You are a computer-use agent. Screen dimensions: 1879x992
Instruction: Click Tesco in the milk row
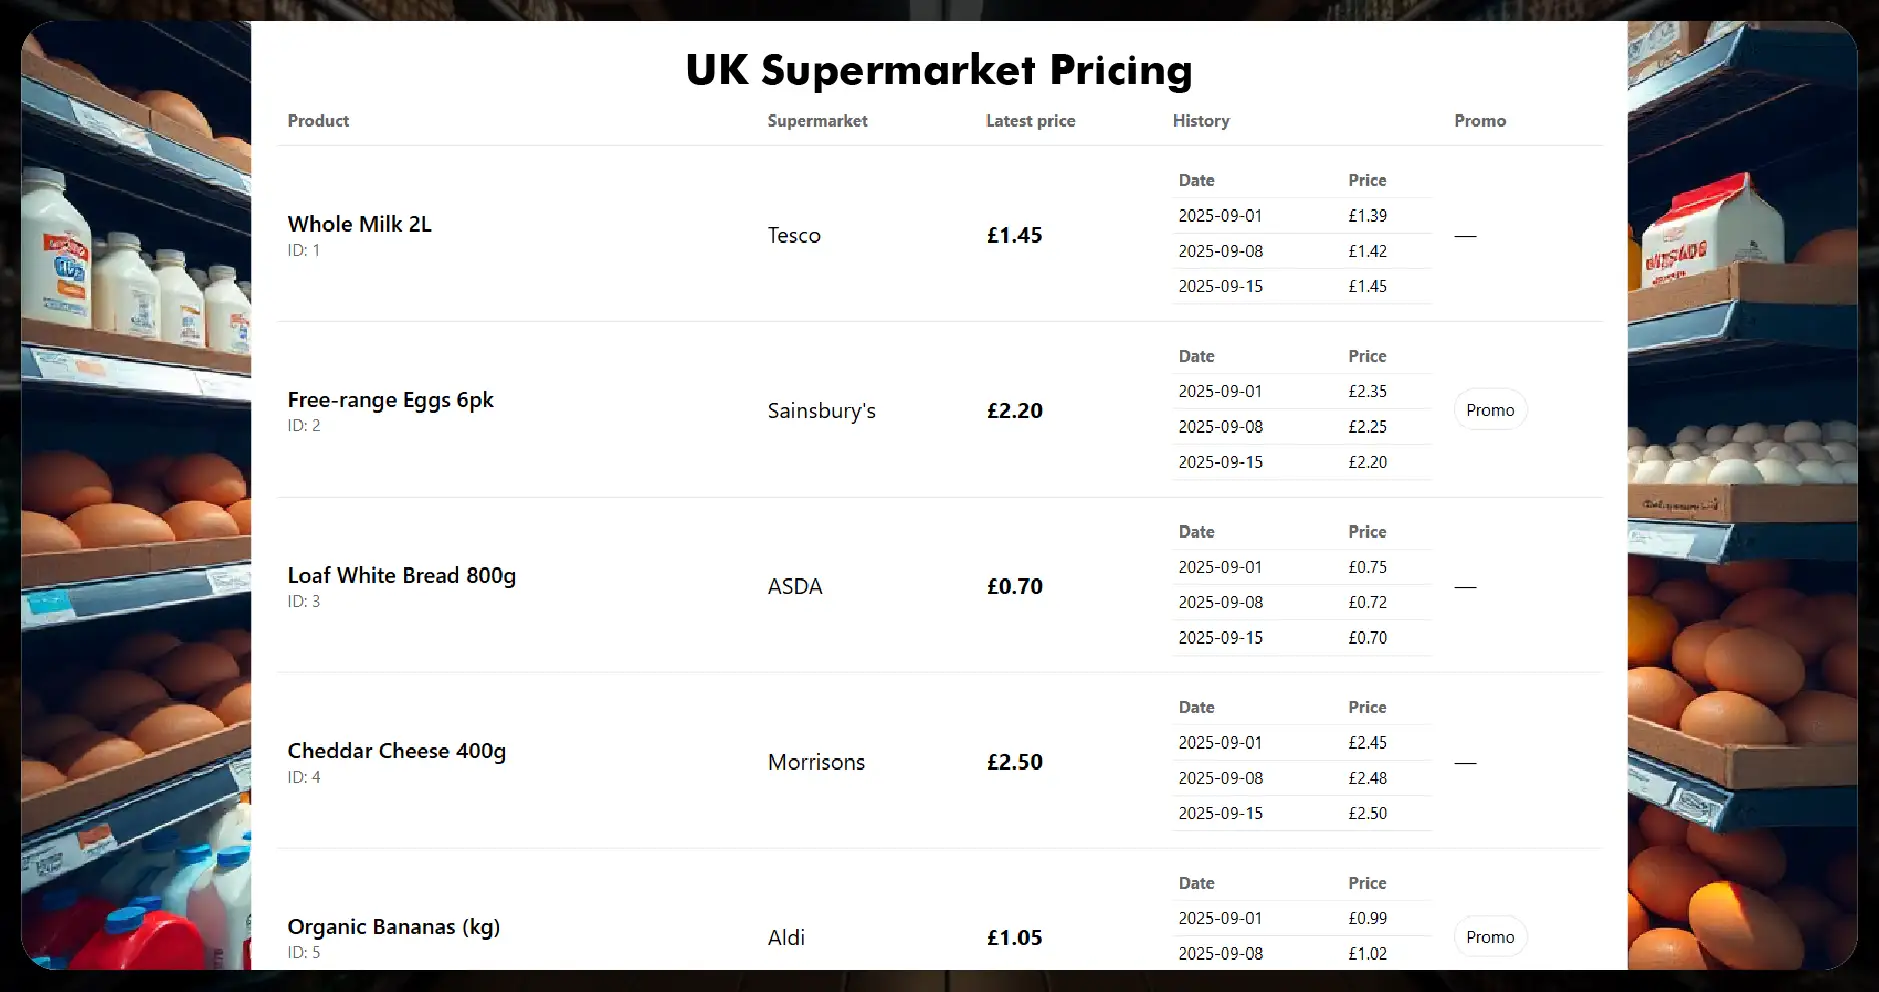[x=794, y=235]
